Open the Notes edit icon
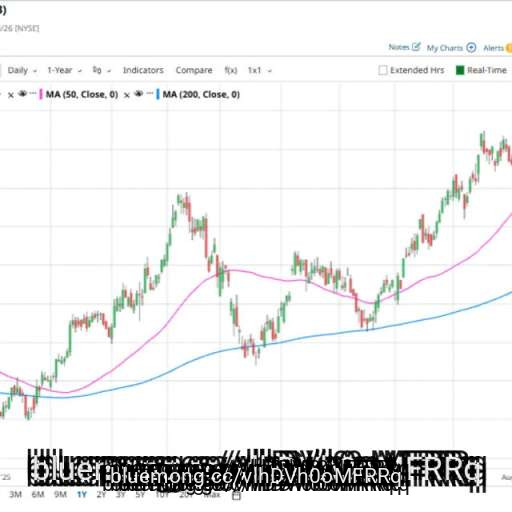Viewport: 512px width, 512px height. 416,47
